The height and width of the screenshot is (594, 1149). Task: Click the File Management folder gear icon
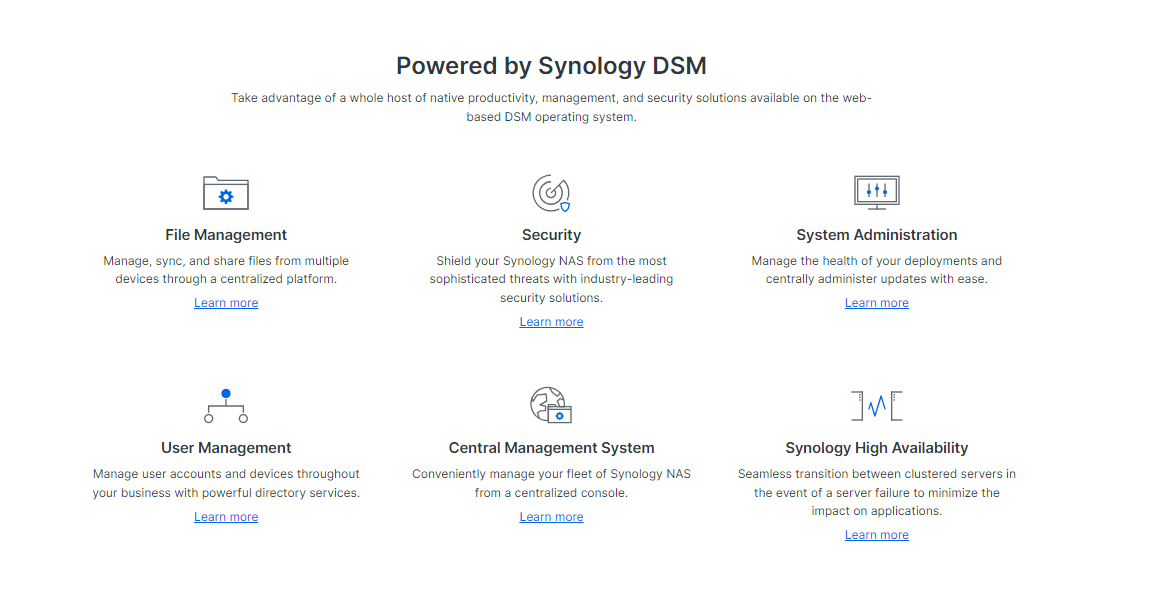pos(226,193)
